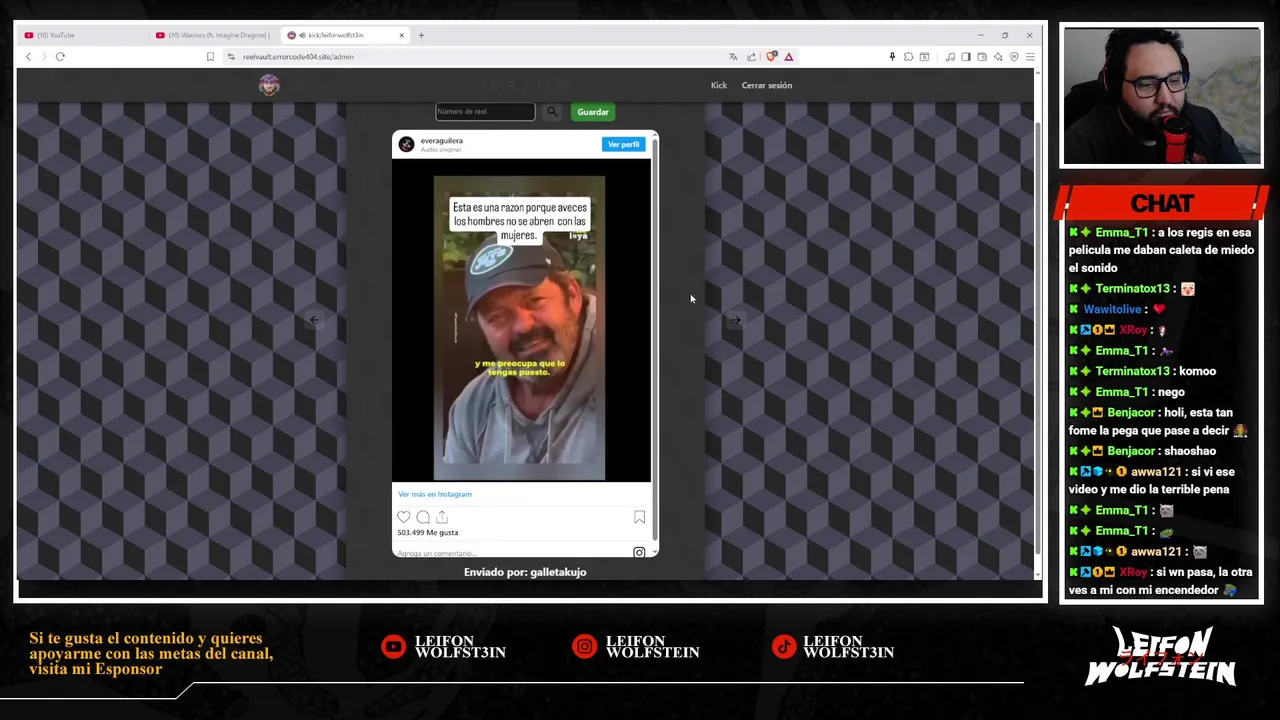Go to previous reel with left arrow
Screen dimensions: 1280x720
tap(314, 320)
